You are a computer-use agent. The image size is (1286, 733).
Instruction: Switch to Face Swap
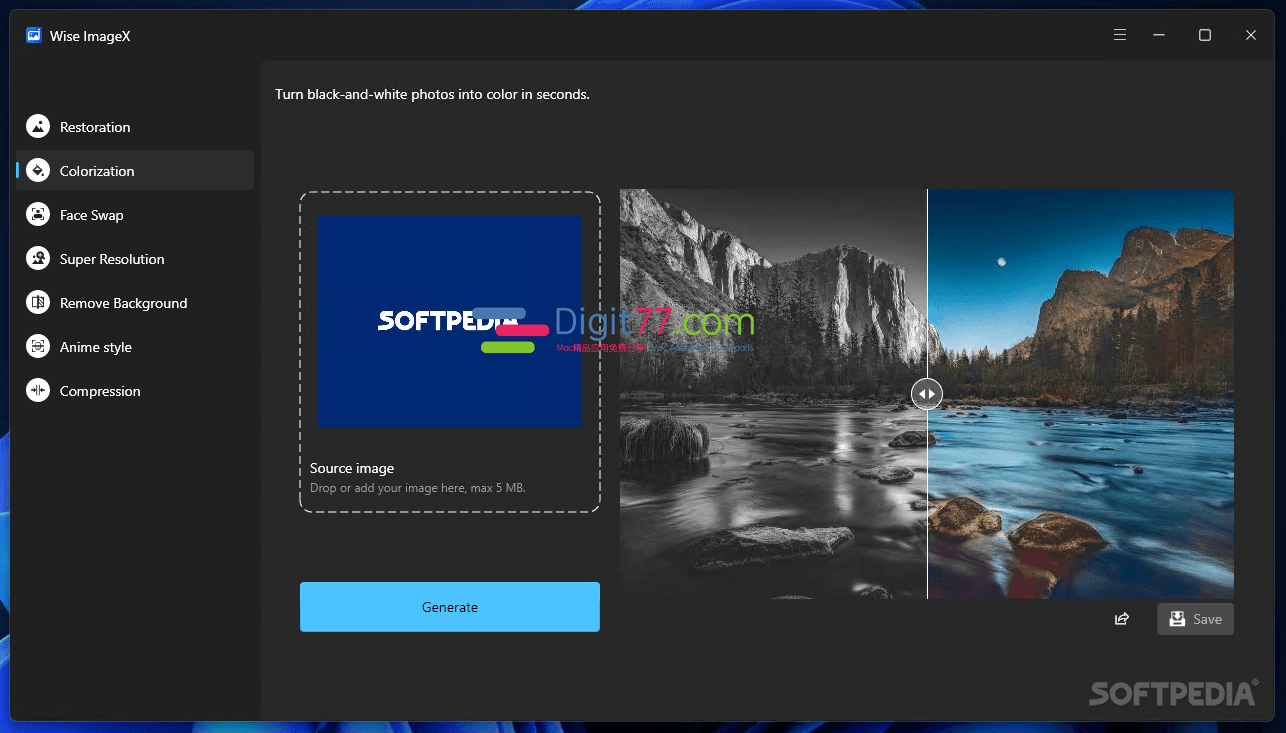pyautogui.click(x=135, y=215)
